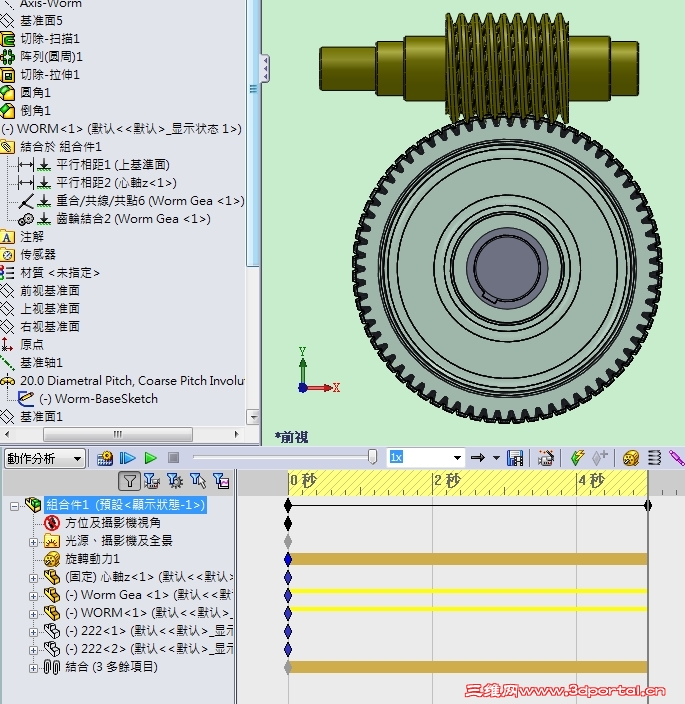Collapse the 組合件1 tree node
Screen dimensions: 685x704
[x=14, y=506]
